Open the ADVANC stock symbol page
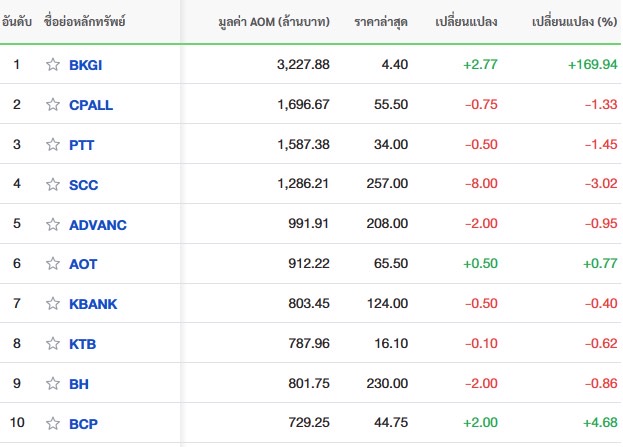Image resolution: width=623 pixels, height=447 pixels. [98, 225]
